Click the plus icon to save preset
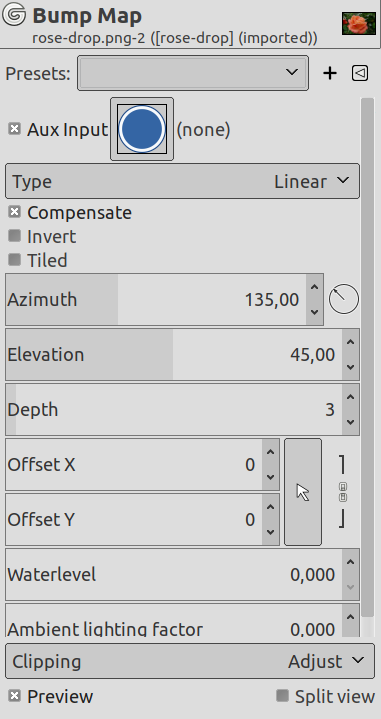This screenshot has width=381, height=719. [330, 73]
